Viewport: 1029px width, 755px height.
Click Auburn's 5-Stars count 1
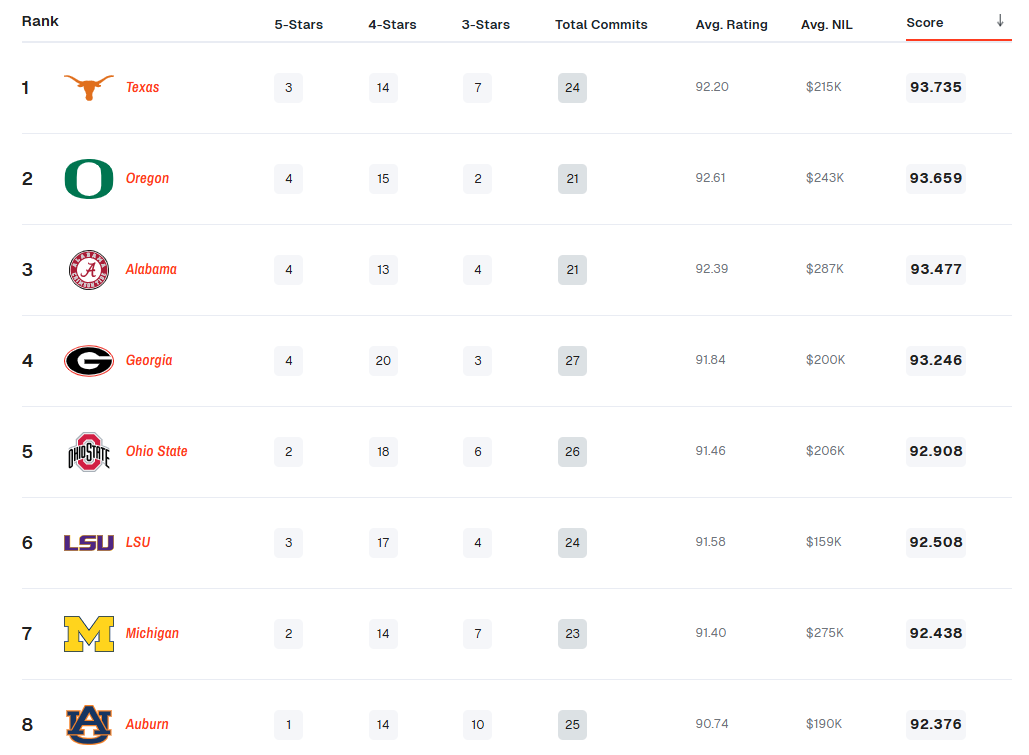coord(289,725)
